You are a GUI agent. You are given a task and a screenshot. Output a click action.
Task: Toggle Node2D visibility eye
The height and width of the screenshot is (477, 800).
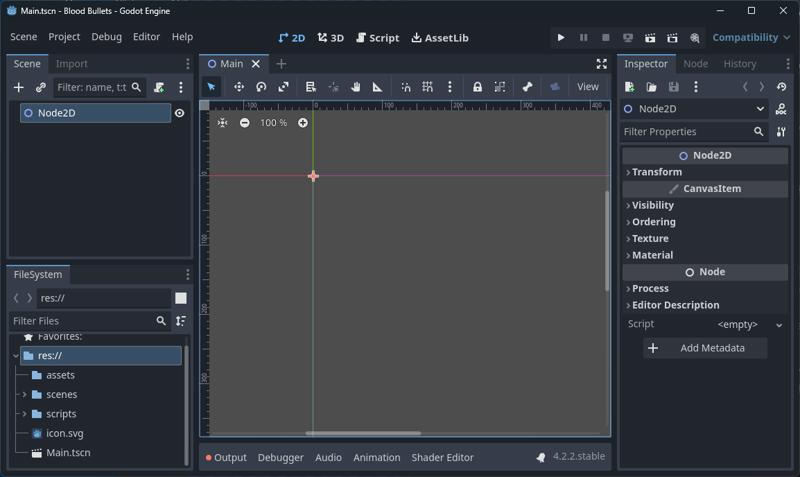[x=180, y=113]
